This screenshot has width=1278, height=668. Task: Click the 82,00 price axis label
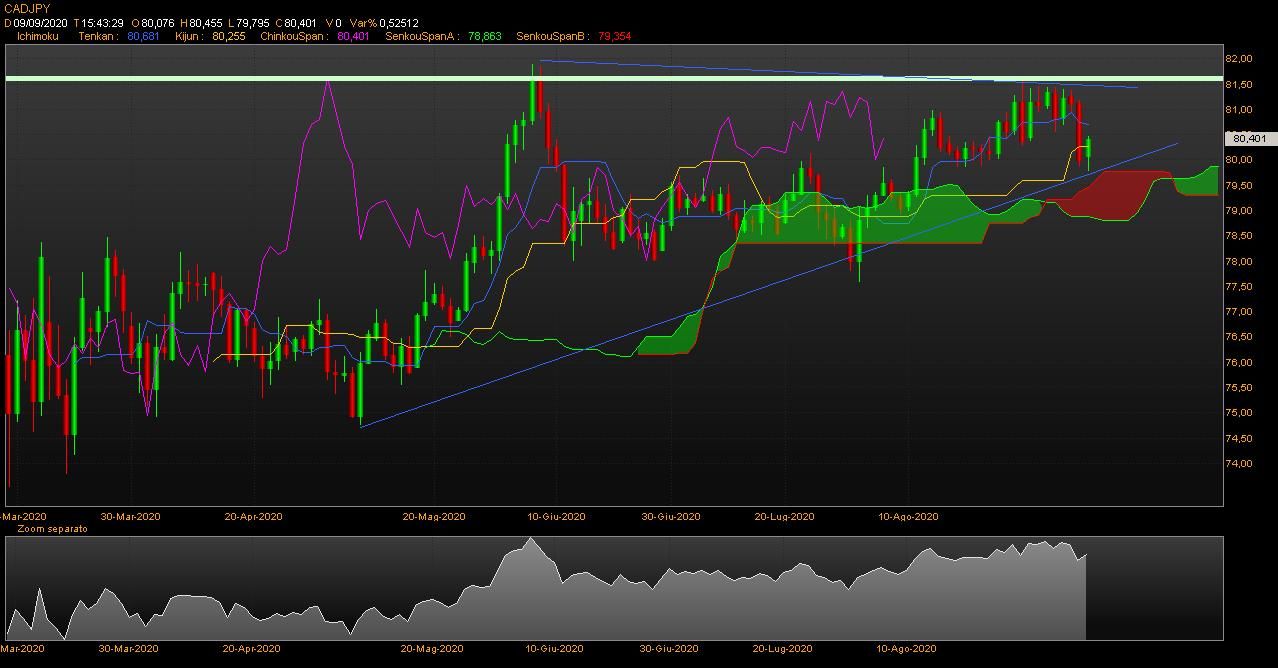point(1238,59)
